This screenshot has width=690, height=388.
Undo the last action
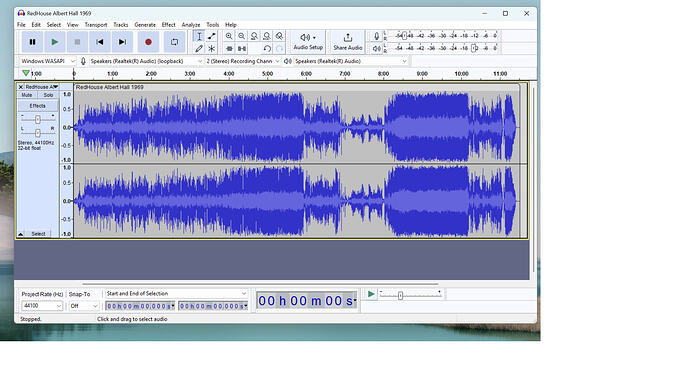point(267,48)
